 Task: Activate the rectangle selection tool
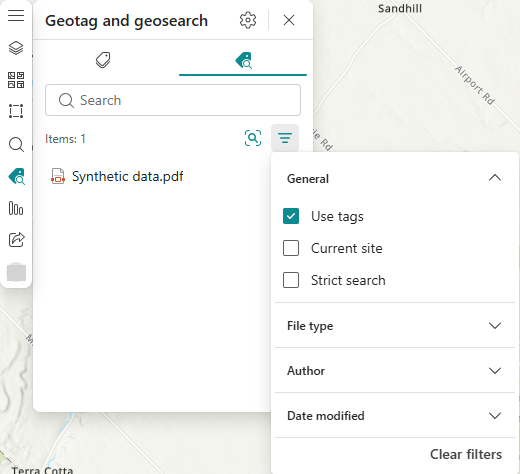tap(16, 111)
